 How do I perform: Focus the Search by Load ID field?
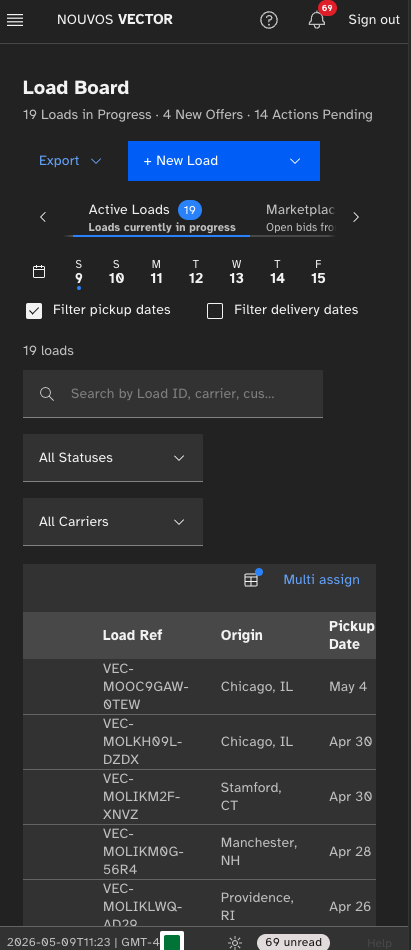(173, 394)
